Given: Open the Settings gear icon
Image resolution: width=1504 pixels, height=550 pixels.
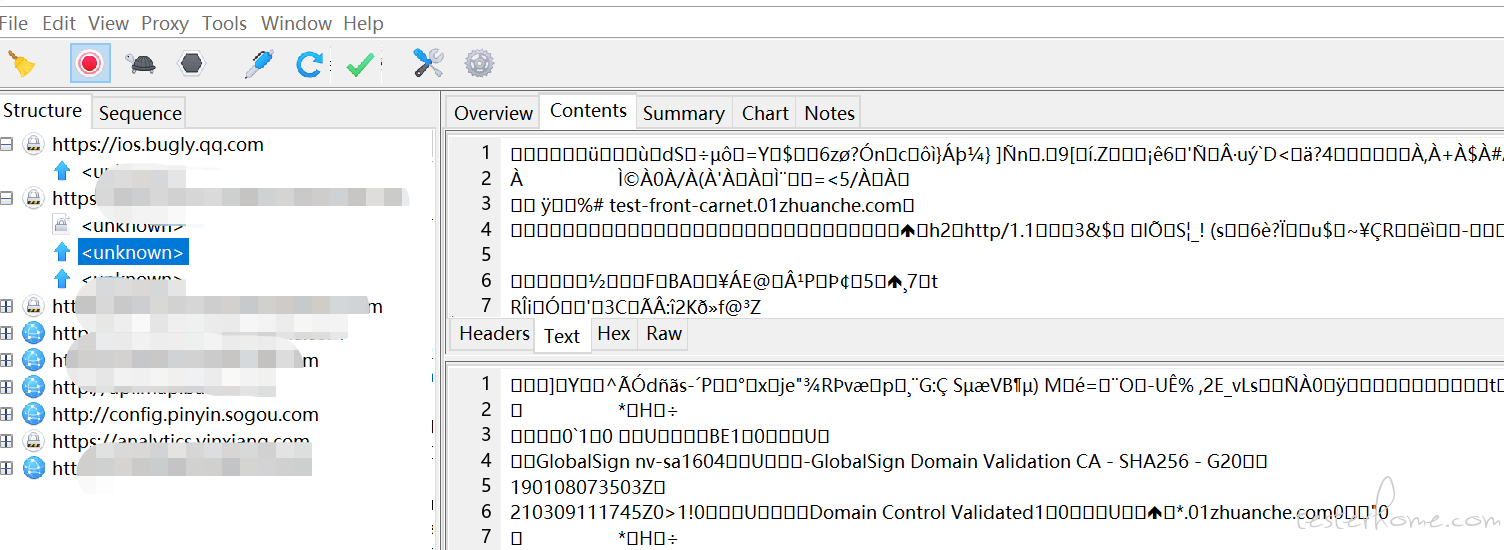Looking at the screenshot, I should (480, 64).
